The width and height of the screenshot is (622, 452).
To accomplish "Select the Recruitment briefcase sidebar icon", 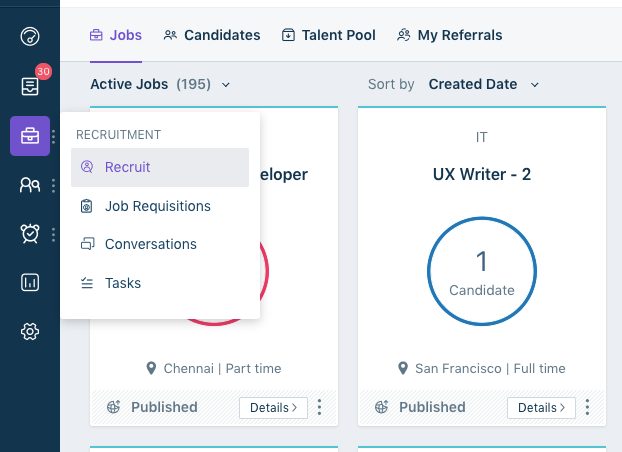I will (x=30, y=136).
